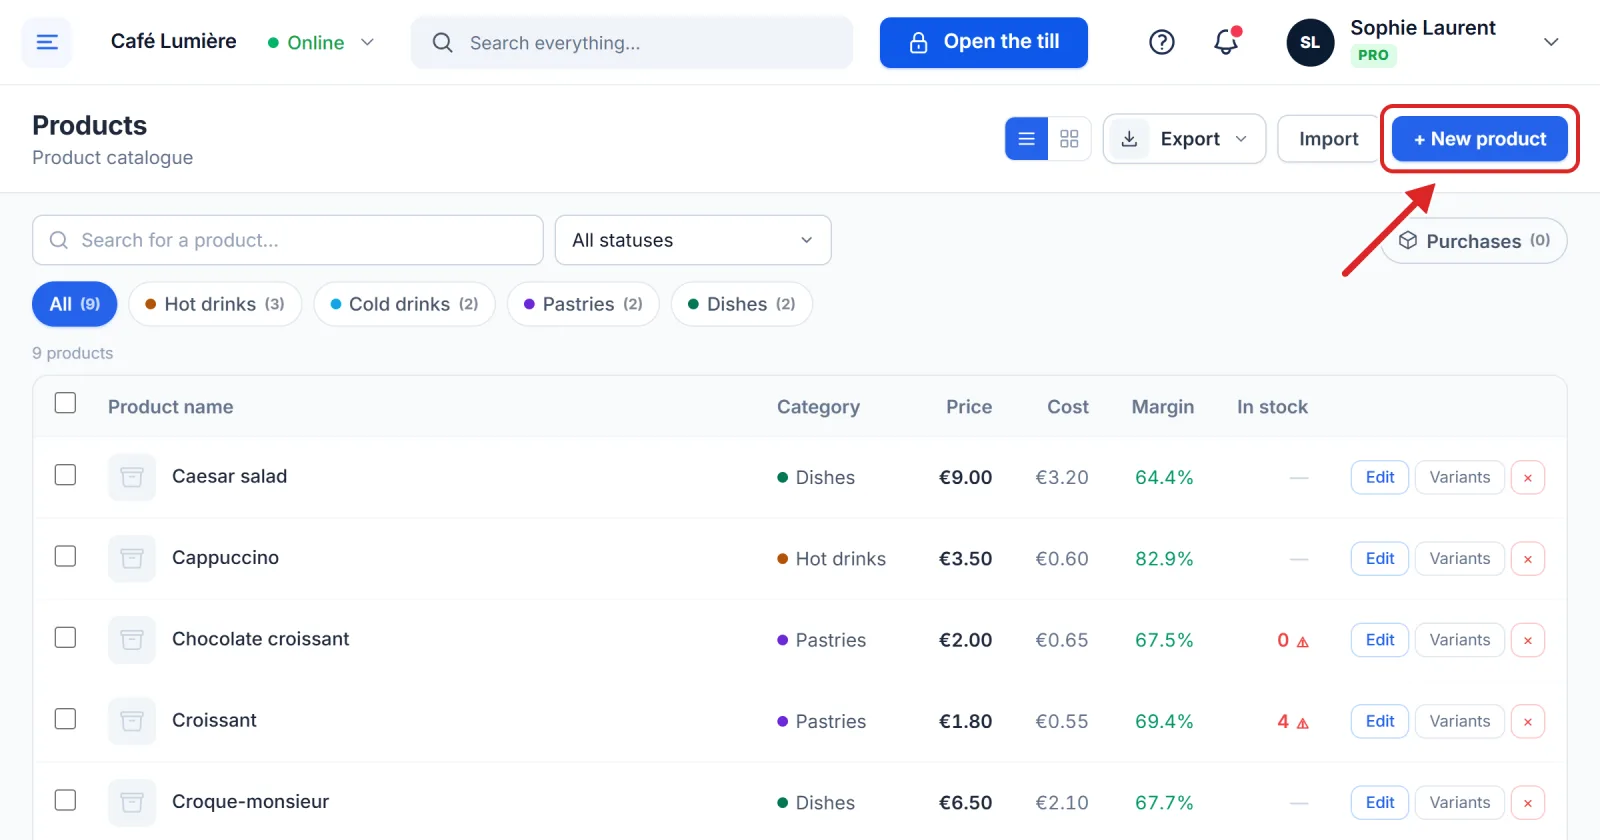Image resolution: width=1600 pixels, height=840 pixels.
Task: Delete the Croissant product row
Action: click(x=1527, y=721)
